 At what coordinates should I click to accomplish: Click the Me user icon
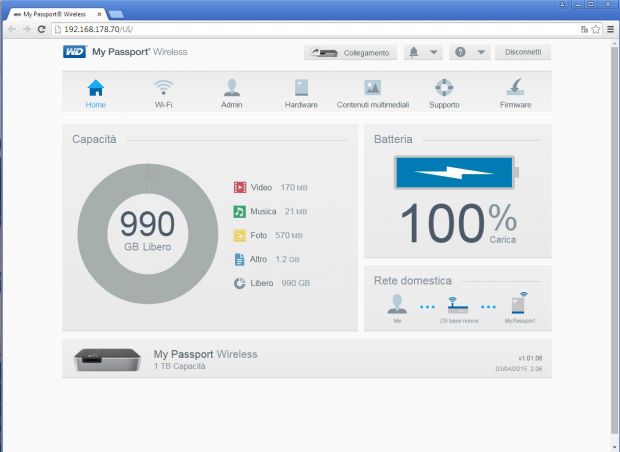(397, 304)
